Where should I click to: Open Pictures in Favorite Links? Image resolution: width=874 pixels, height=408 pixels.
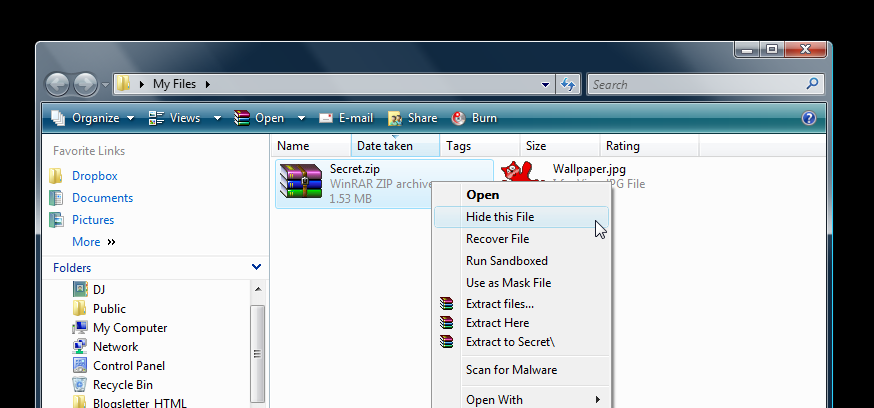(93, 220)
